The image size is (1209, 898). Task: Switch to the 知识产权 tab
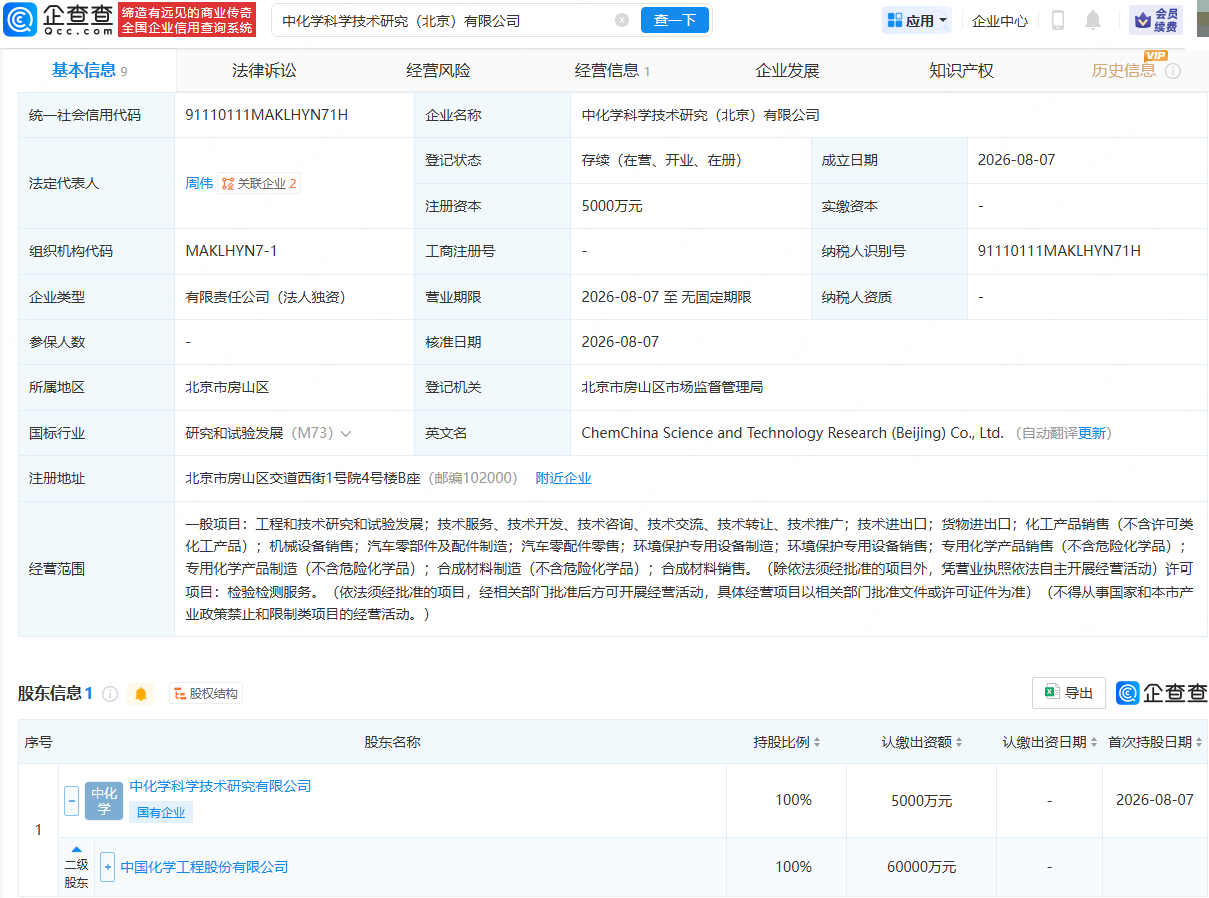tap(961, 70)
